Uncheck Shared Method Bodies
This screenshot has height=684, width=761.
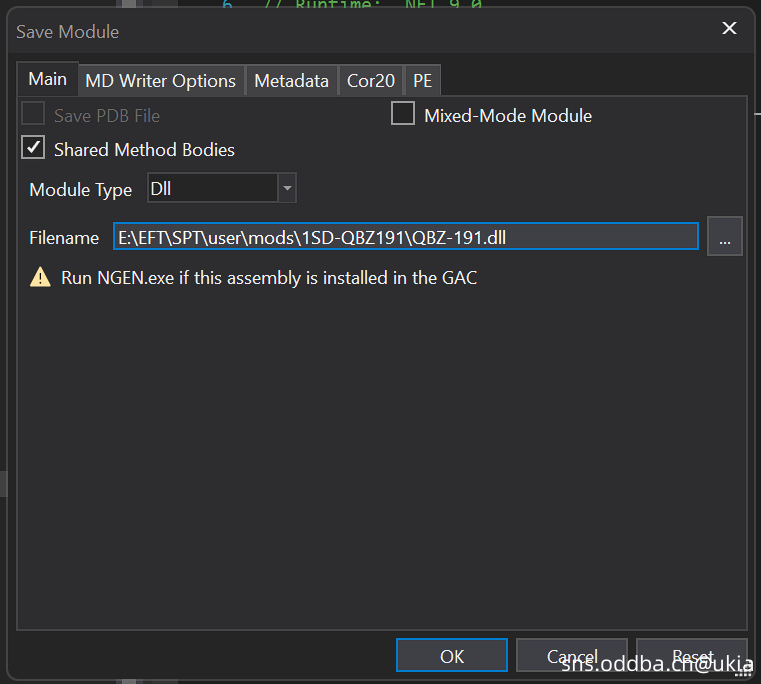coord(33,148)
